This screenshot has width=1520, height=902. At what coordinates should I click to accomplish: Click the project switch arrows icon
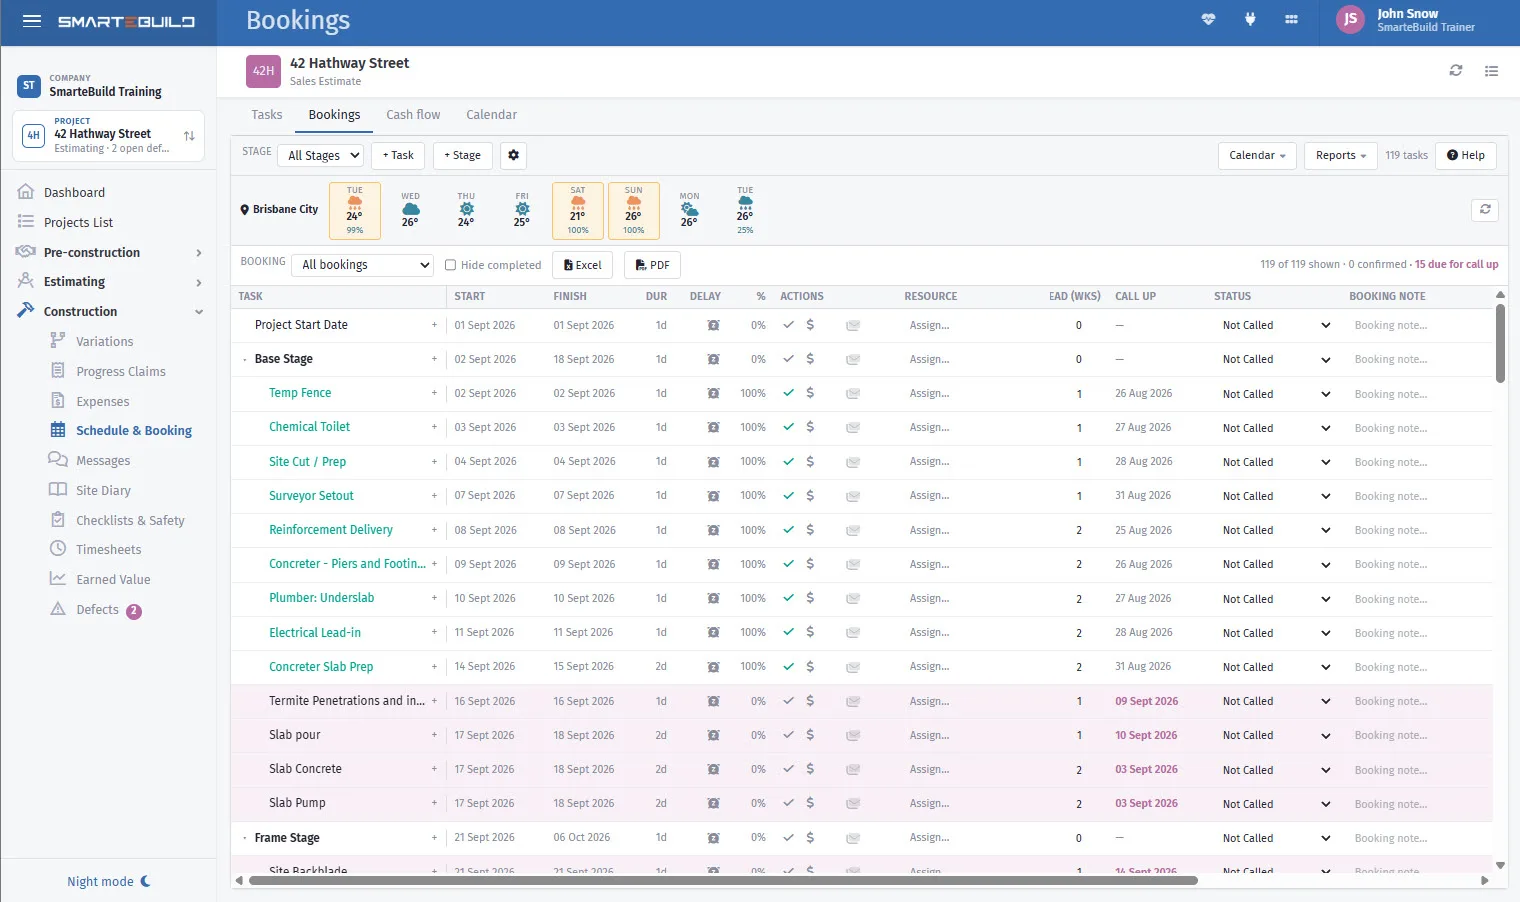(189, 136)
